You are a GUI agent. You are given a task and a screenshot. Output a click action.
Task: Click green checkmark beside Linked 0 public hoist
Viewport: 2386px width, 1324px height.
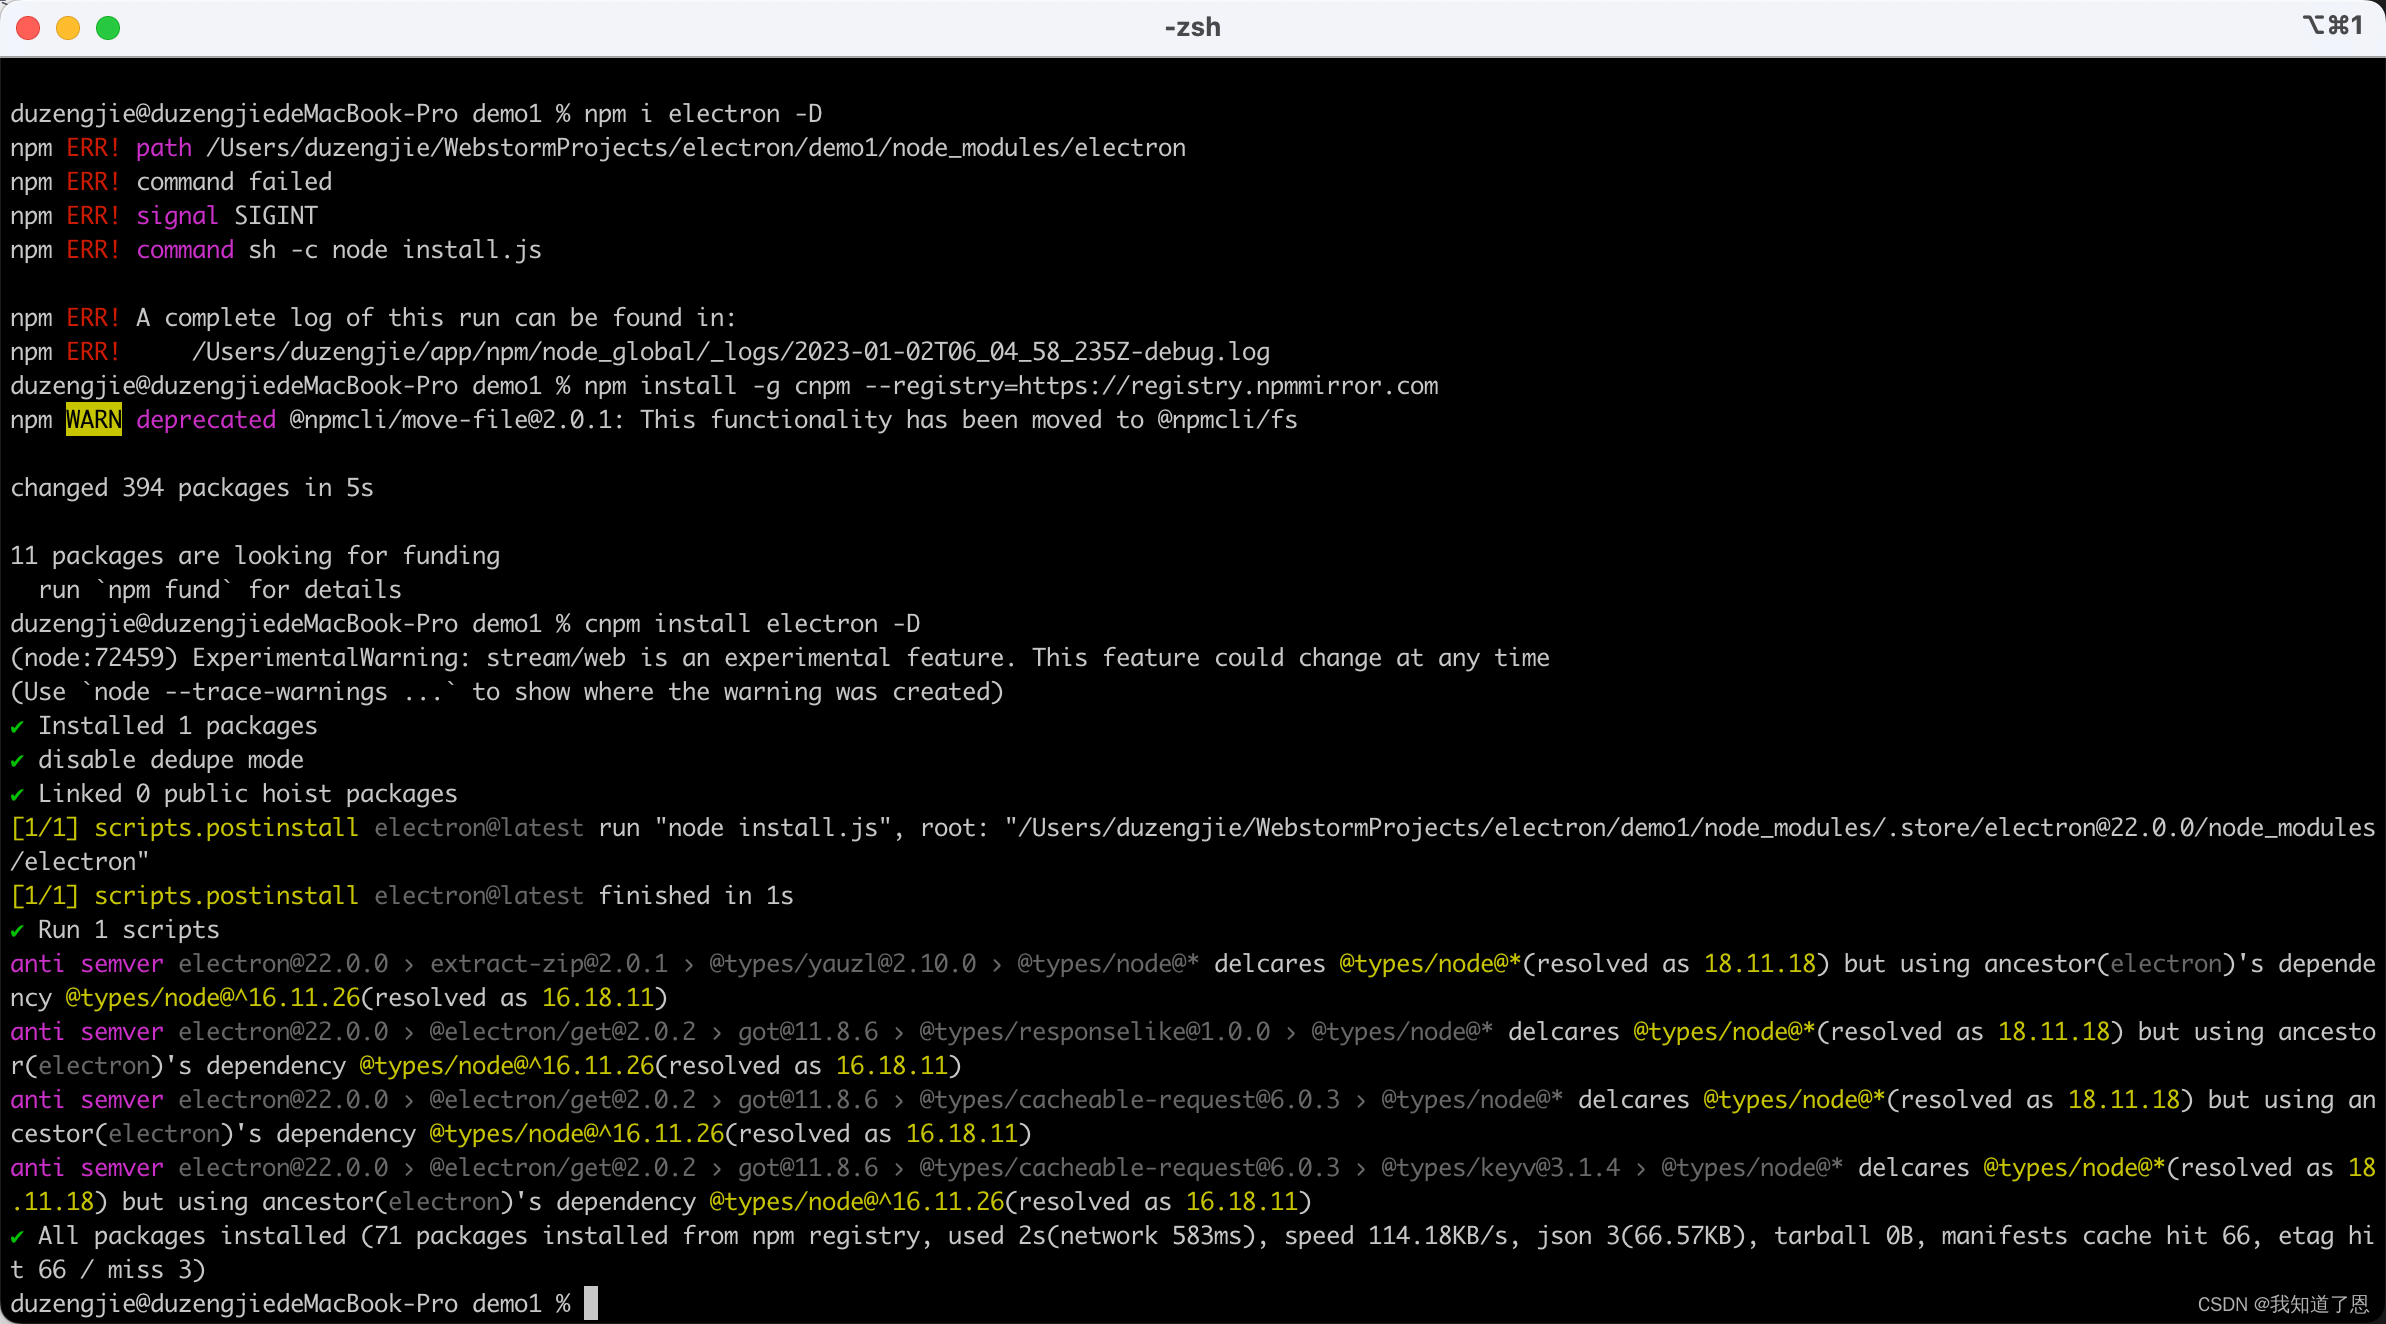17,794
